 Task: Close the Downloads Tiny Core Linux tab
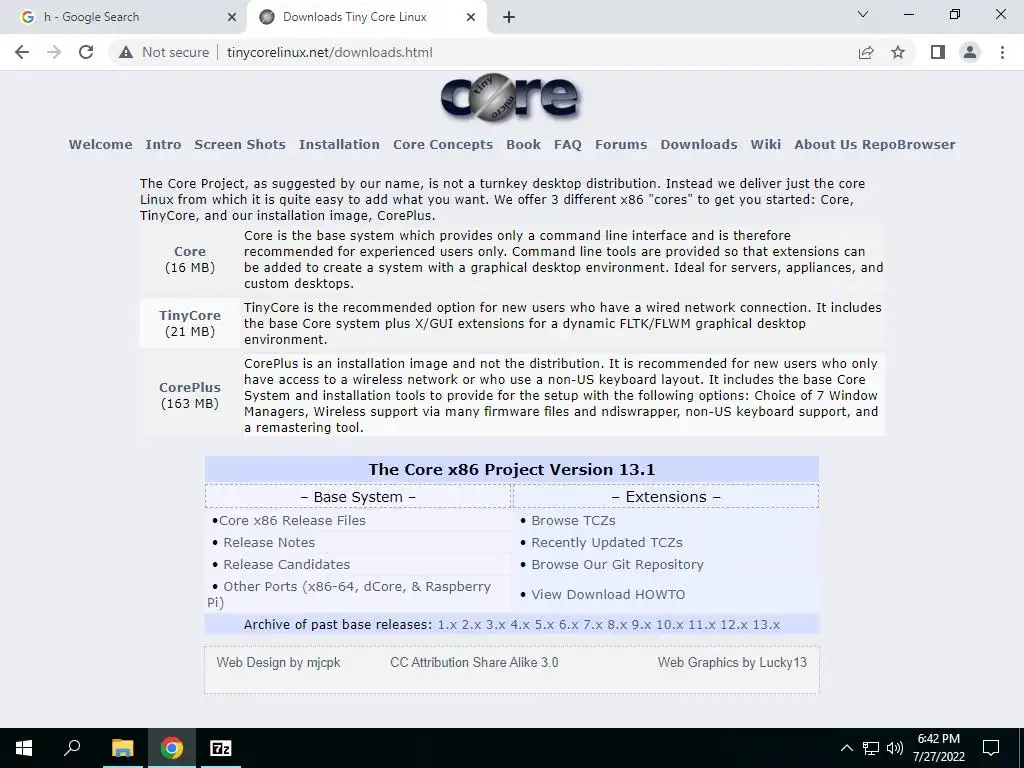click(x=471, y=17)
